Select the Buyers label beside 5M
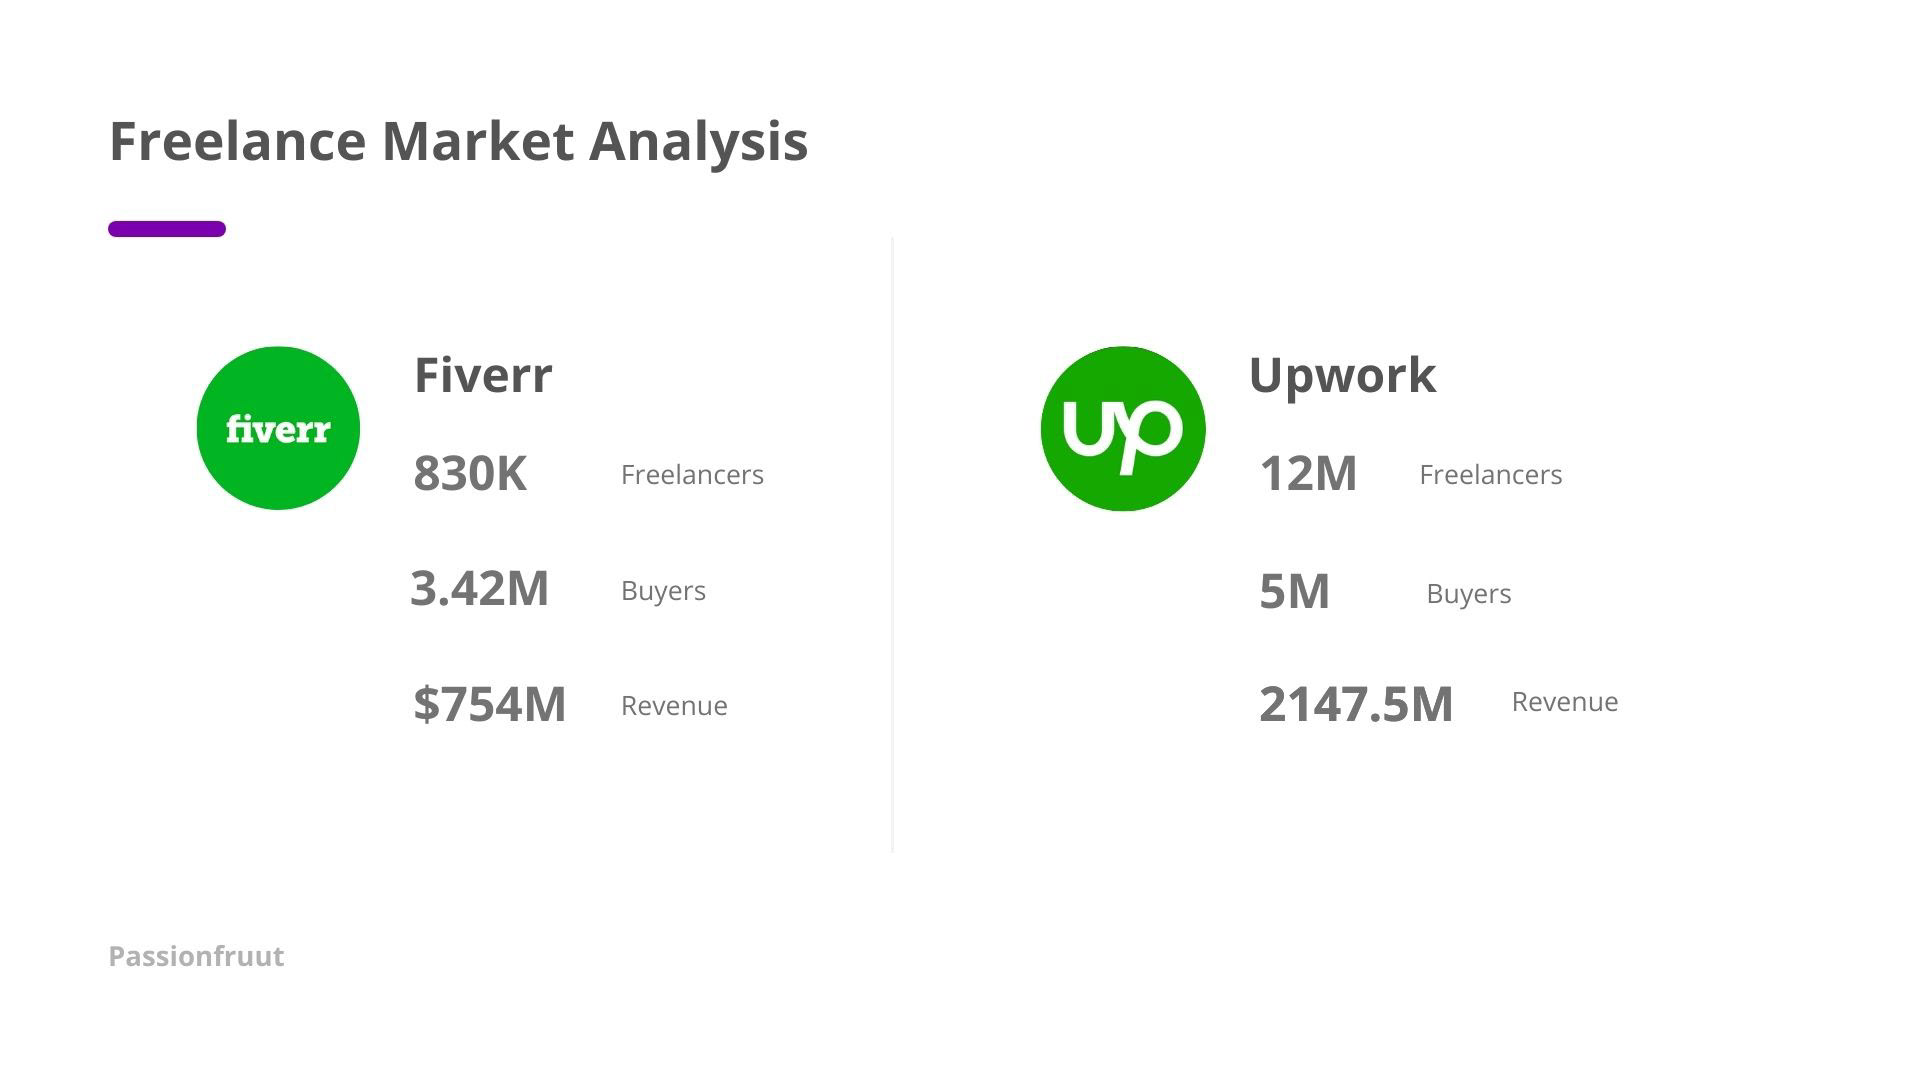 click(1468, 593)
